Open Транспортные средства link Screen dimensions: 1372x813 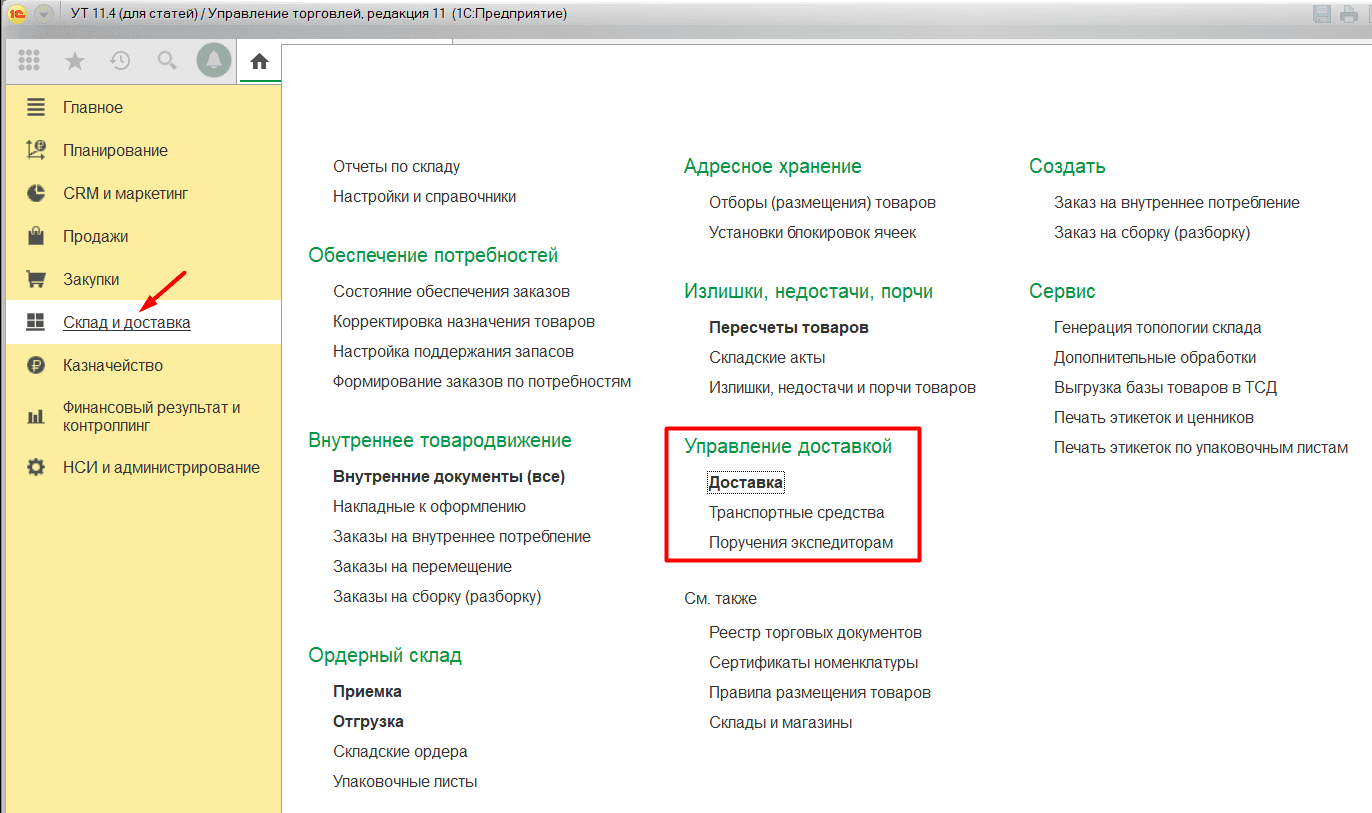[796, 513]
